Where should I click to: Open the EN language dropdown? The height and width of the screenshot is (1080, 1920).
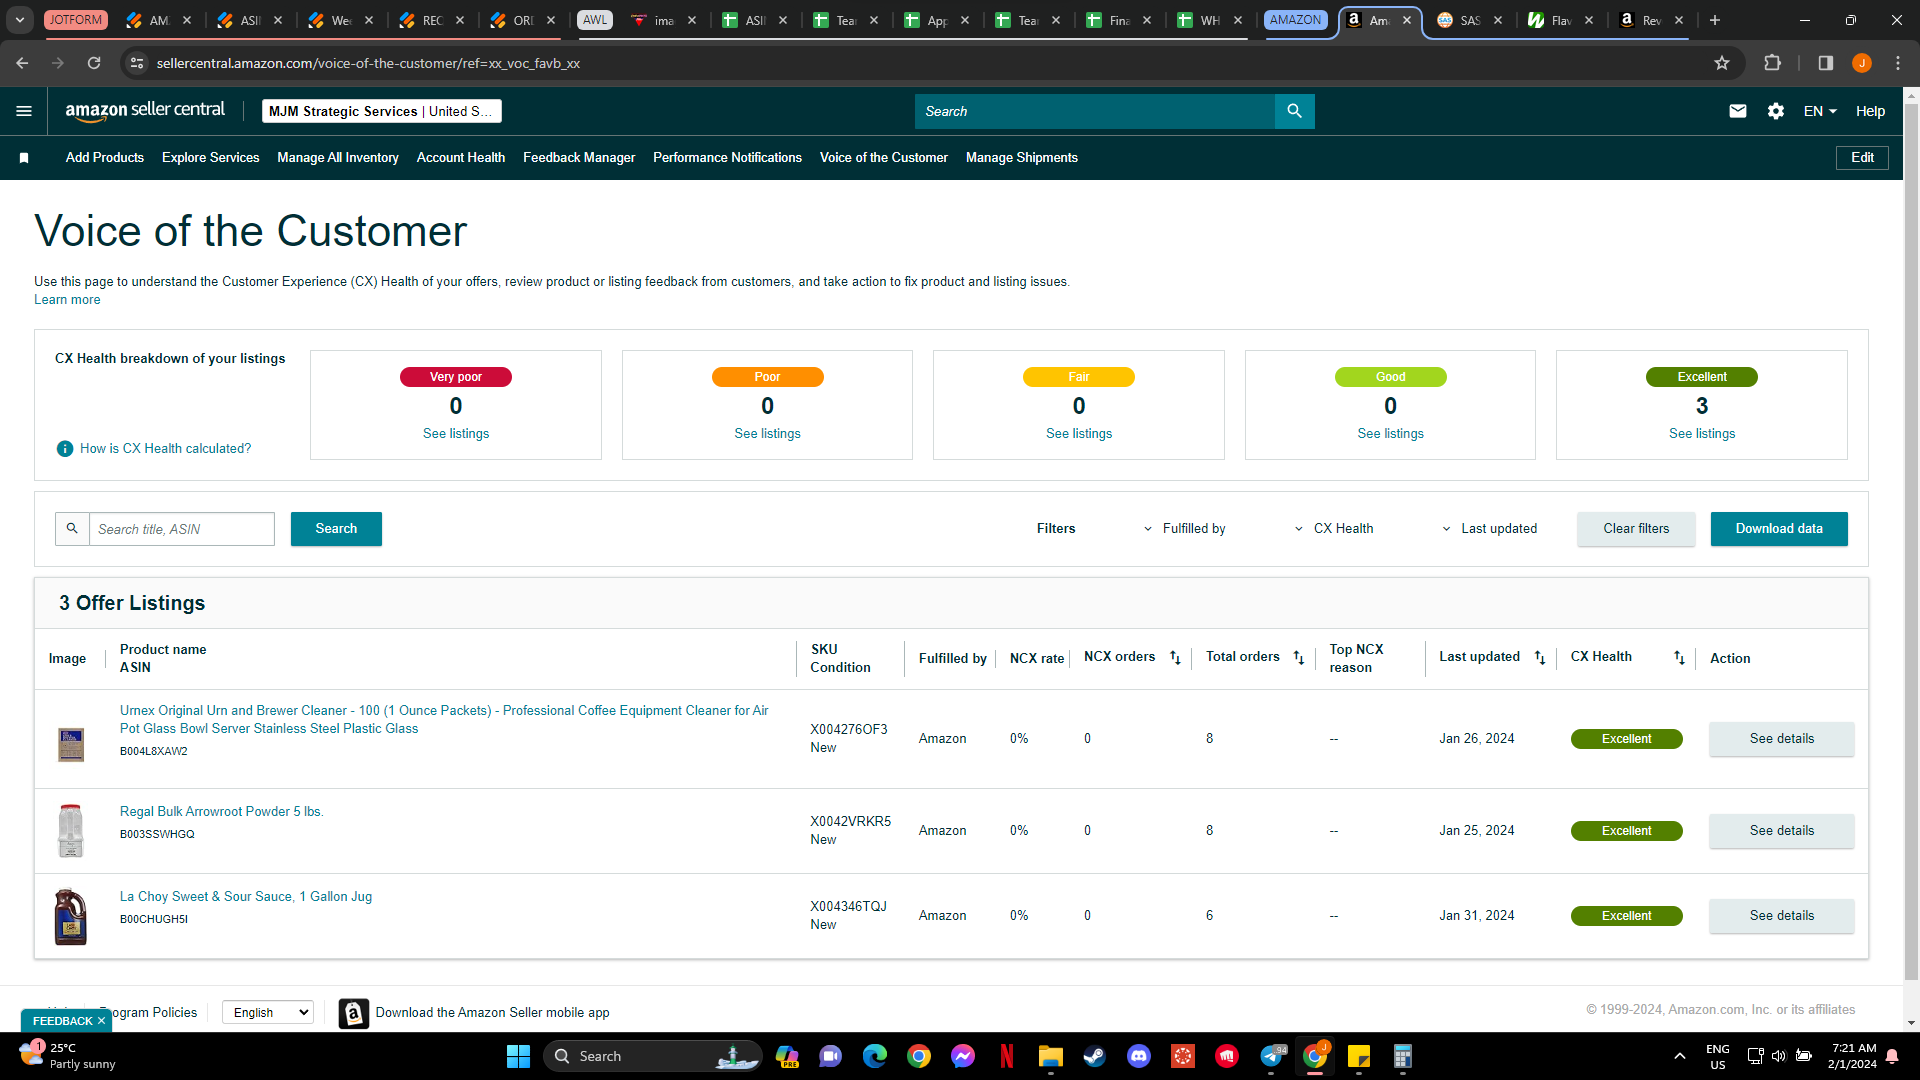coord(1820,111)
